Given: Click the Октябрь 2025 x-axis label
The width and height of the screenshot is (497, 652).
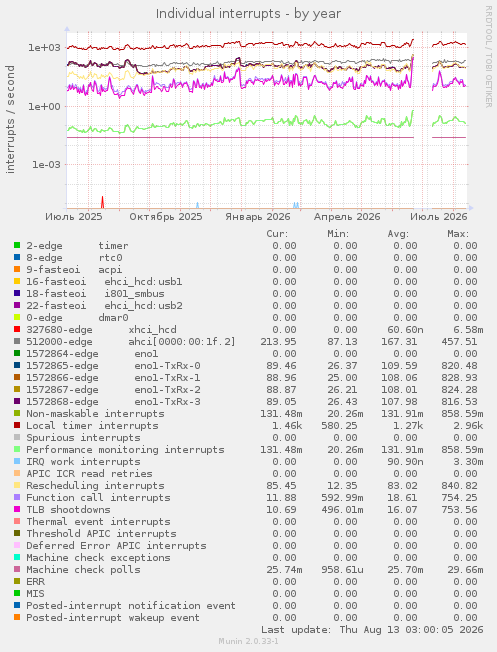Looking at the screenshot, I should [x=166, y=217].
